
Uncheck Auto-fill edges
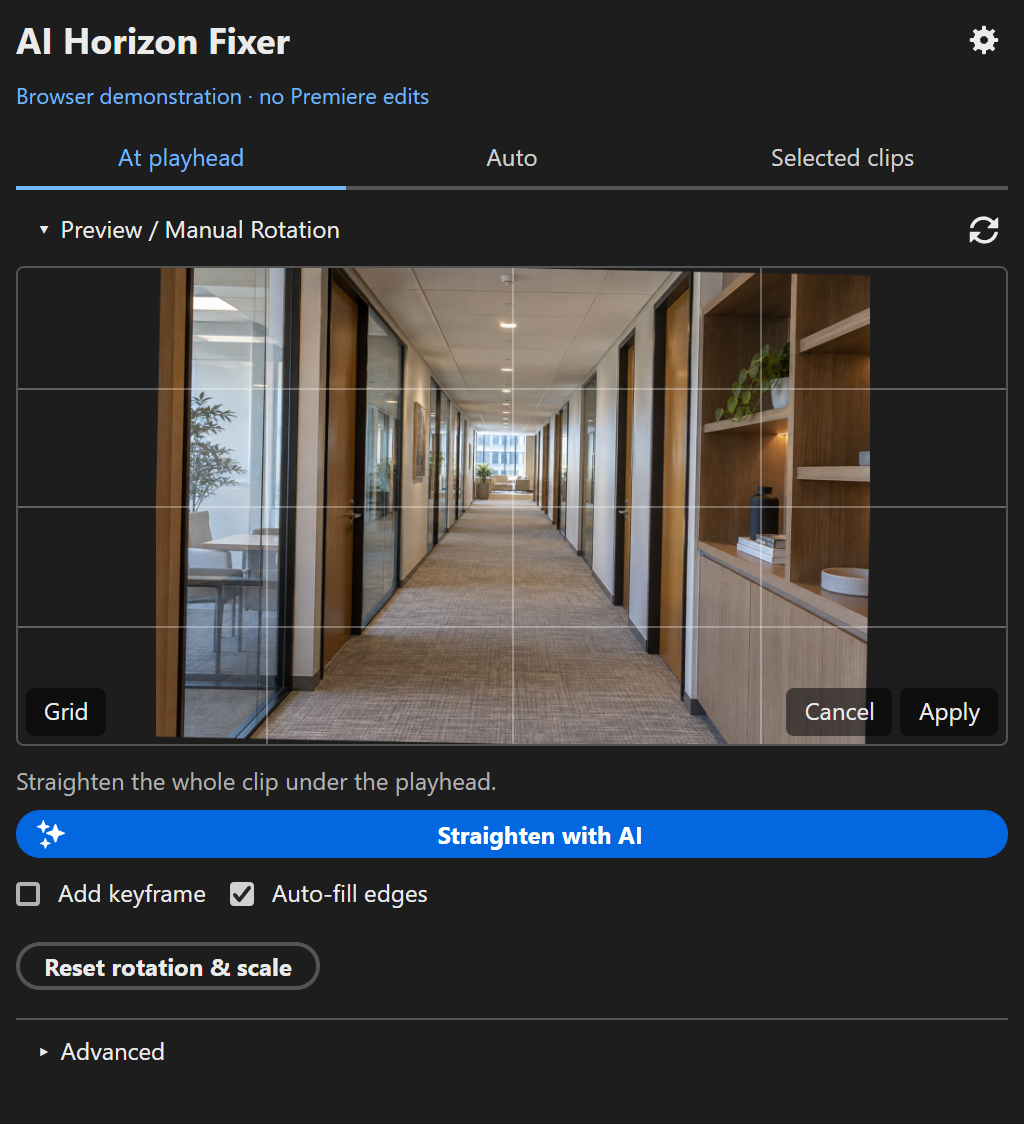pos(242,894)
